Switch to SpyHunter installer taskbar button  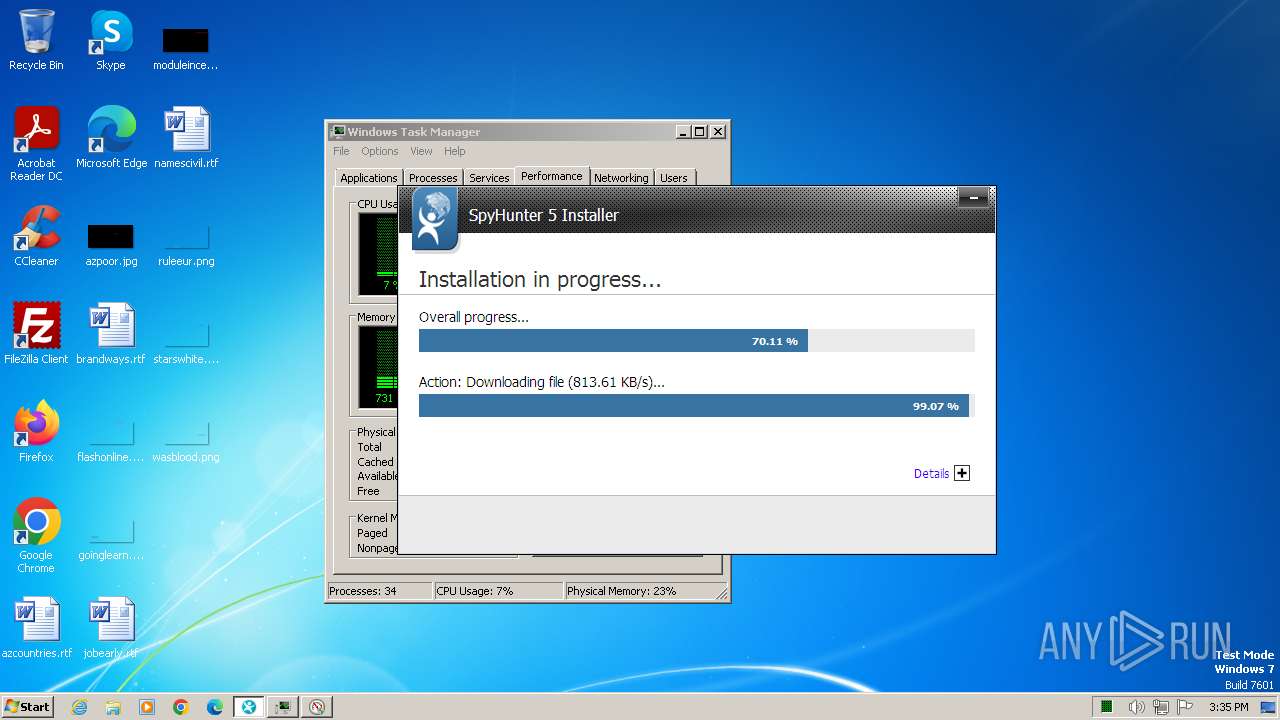point(249,707)
